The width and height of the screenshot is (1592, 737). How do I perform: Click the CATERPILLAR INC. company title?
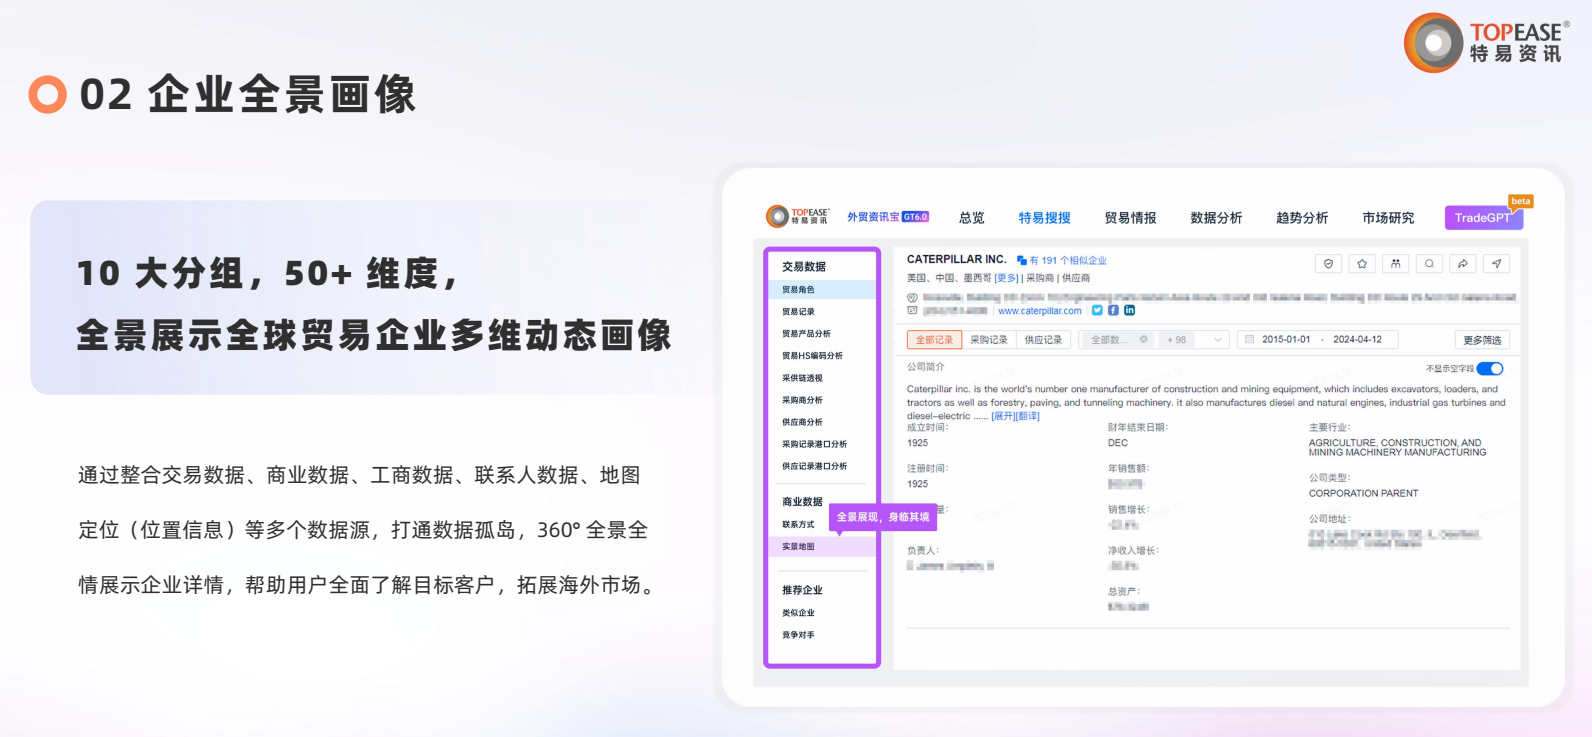click(956, 259)
